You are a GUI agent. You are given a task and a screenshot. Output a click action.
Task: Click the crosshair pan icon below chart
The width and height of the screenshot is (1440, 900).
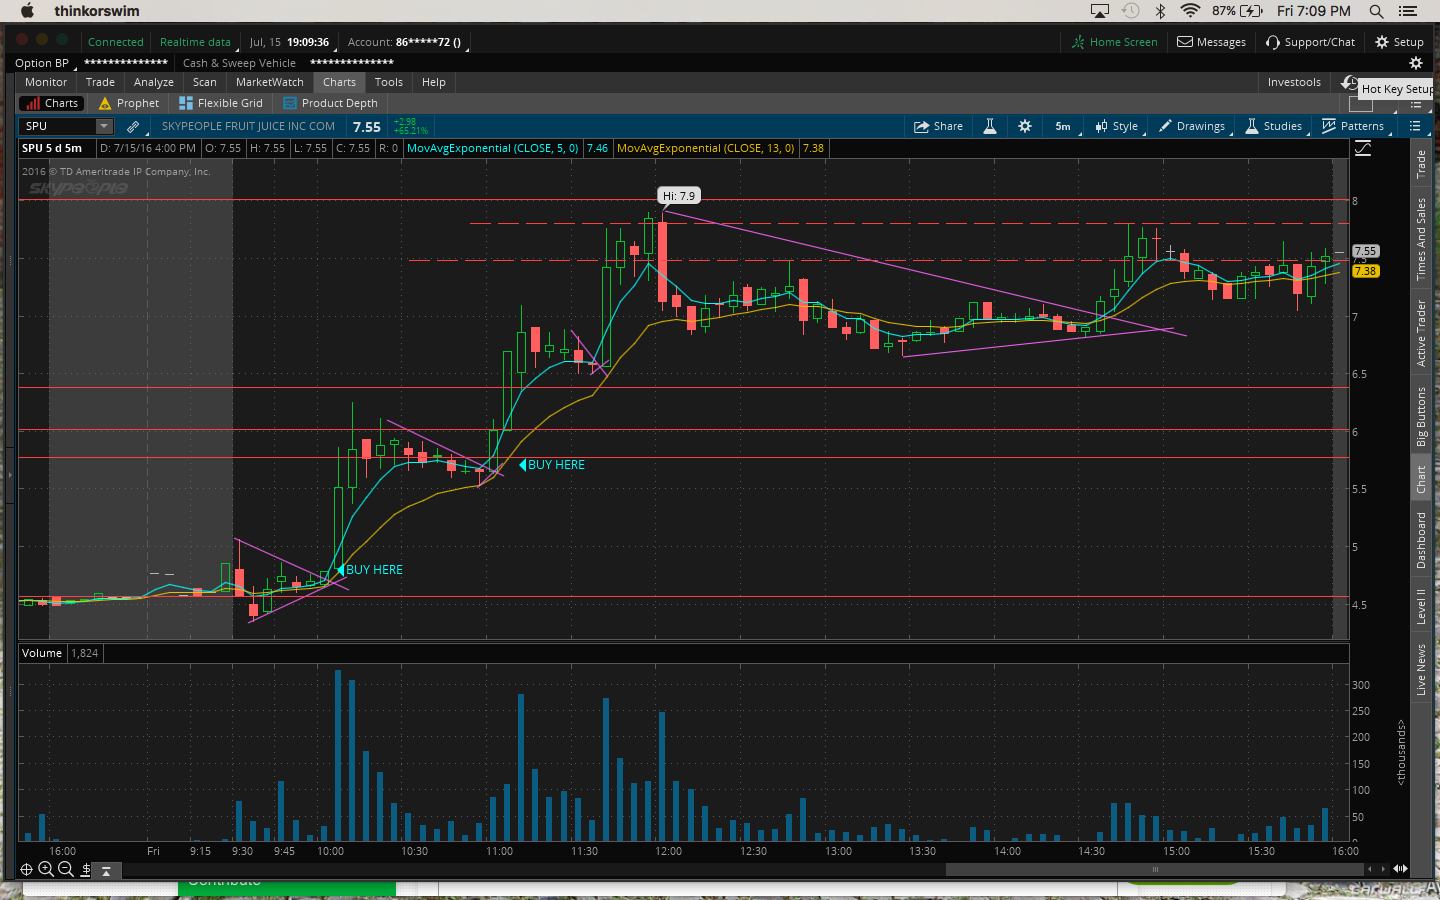tap(27, 870)
